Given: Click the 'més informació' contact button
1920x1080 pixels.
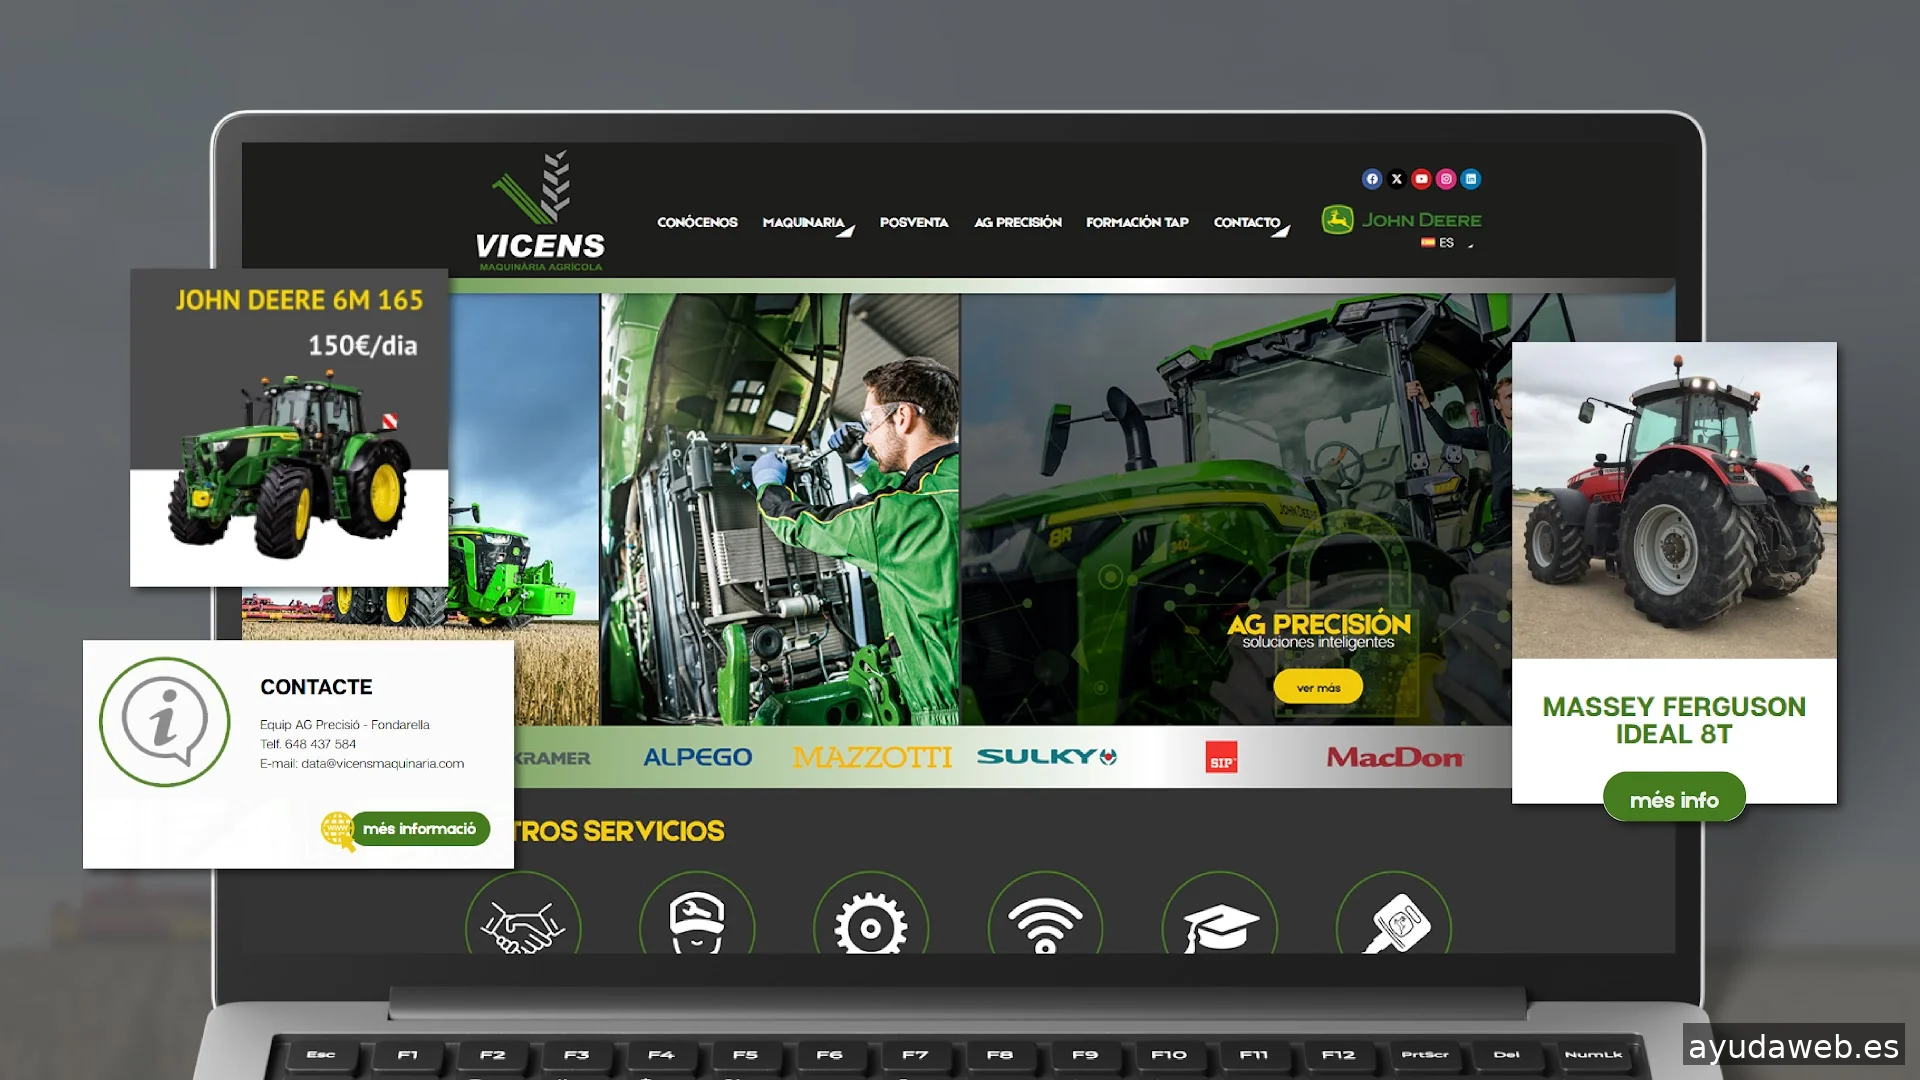Looking at the screenshot, I should [x=420, y=829].
